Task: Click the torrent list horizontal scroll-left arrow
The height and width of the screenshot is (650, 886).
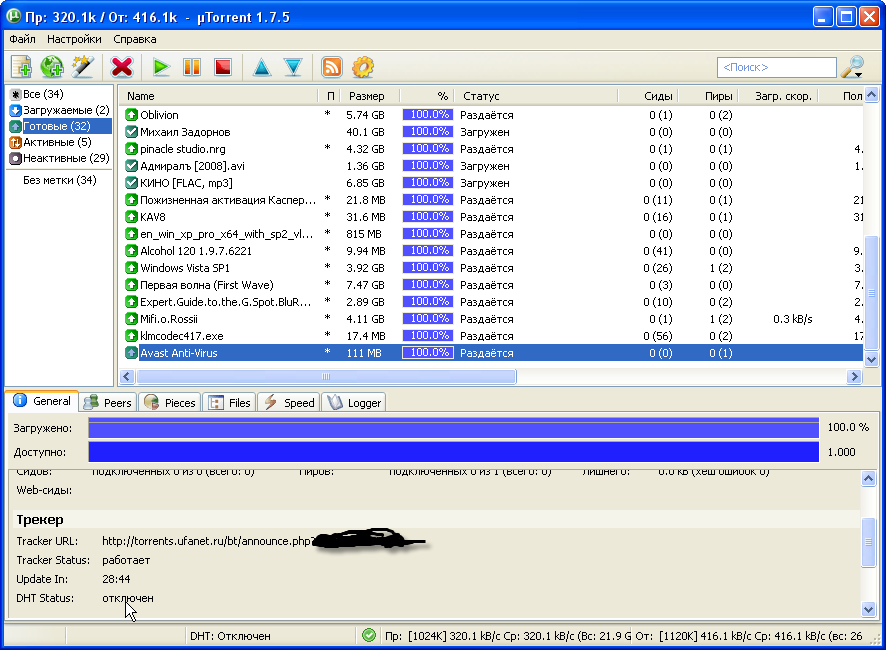Action: pyautogui.click(x=127, y=376)
